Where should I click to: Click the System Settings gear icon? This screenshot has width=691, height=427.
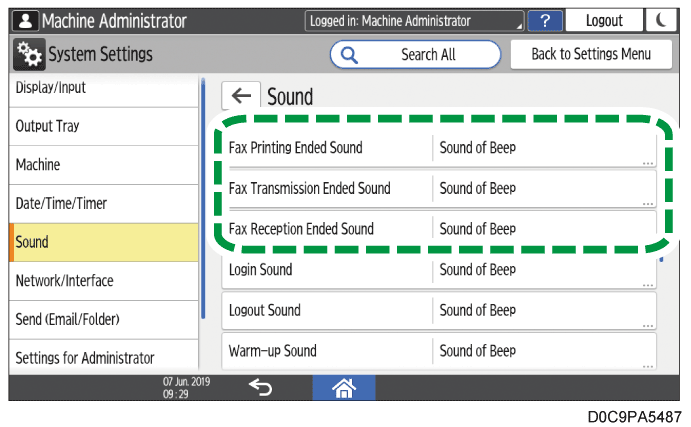point(27,54)
